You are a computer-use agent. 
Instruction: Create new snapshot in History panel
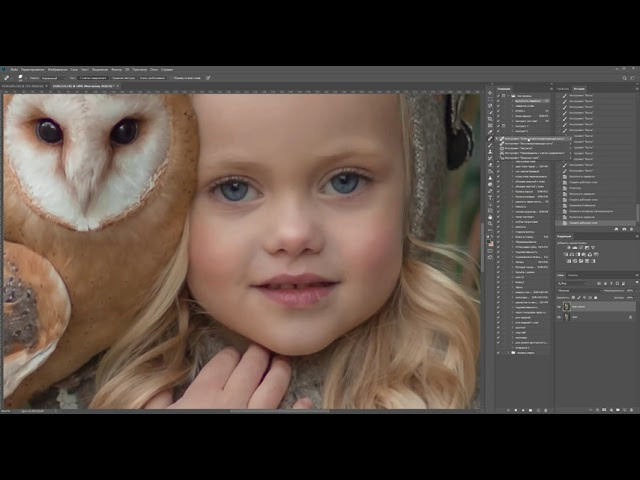(x=624, y=229)
